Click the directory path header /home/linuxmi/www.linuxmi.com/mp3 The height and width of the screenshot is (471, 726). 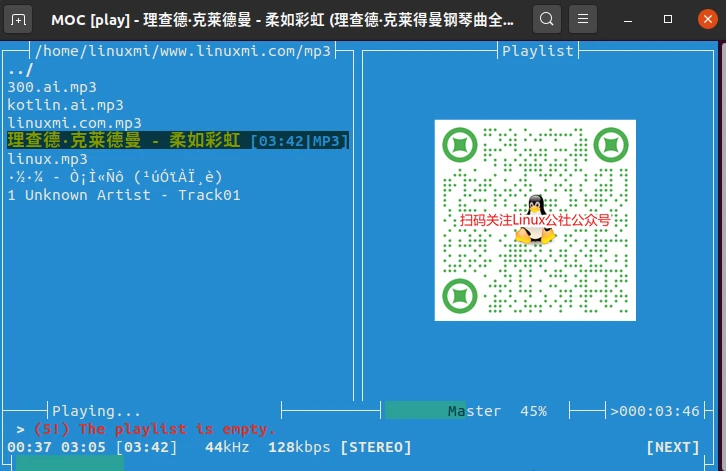pyautogui.click(x=183, y=51)
